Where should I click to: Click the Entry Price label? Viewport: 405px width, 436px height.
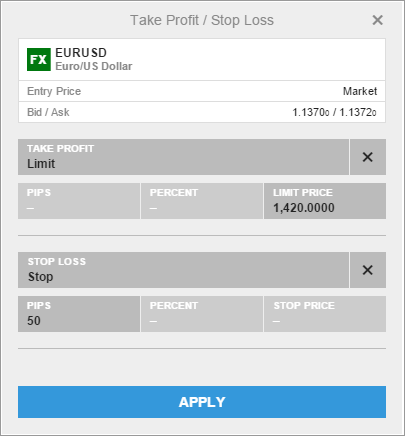point(54,91)
